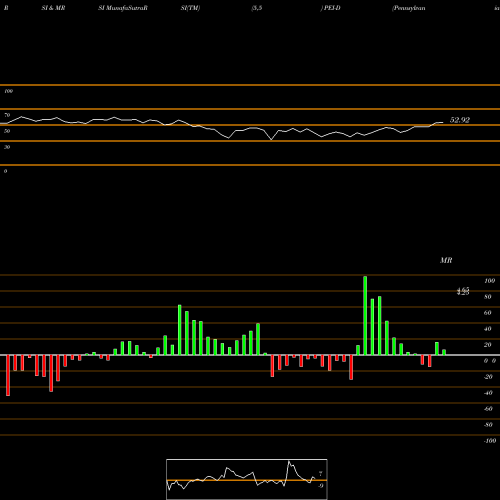Click the -60 label on MR axis
This screenshot has height=500, width=500.
[x=488, y=409]
